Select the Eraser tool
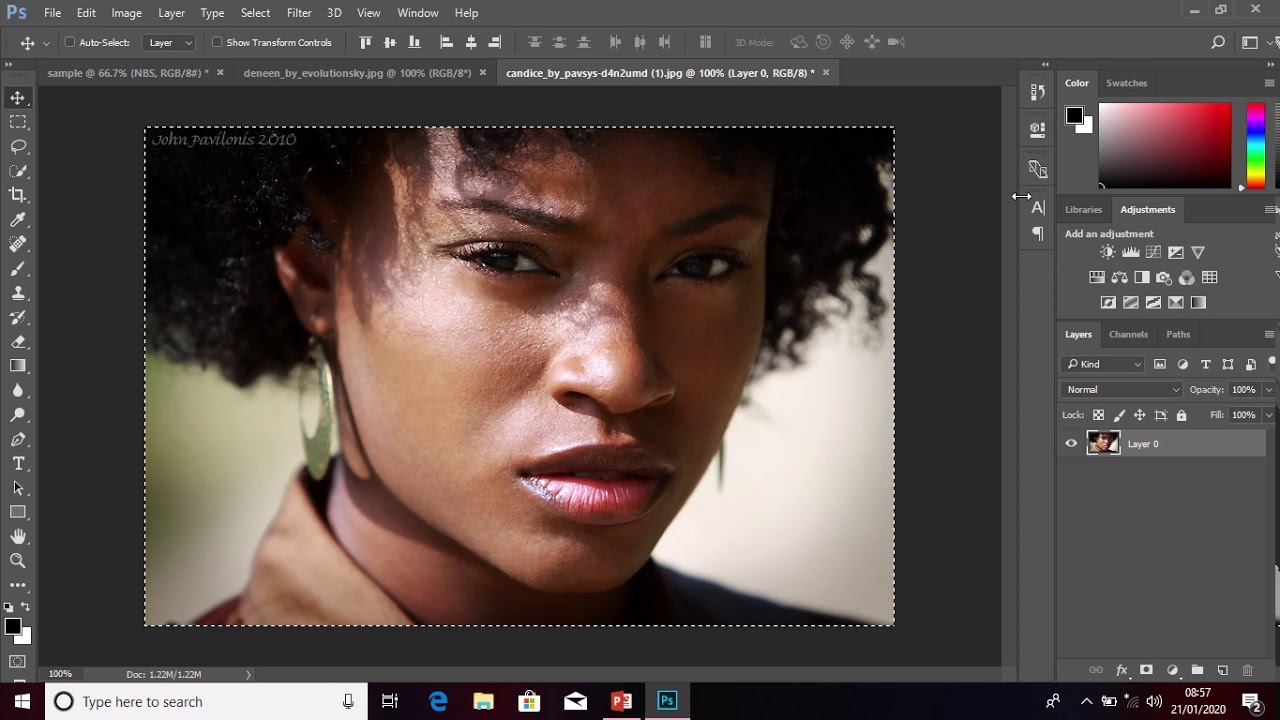The height and width of the screenshot is (720, 1280). click(x=18, y=342)
